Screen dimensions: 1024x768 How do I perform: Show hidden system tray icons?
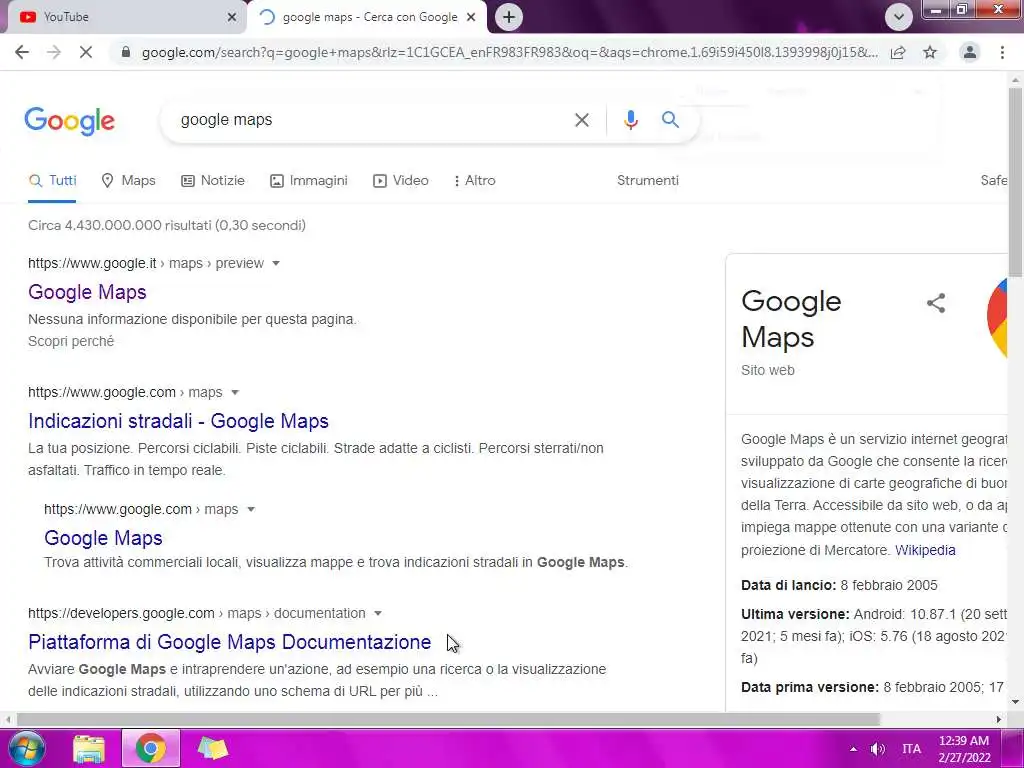[853, 749]
